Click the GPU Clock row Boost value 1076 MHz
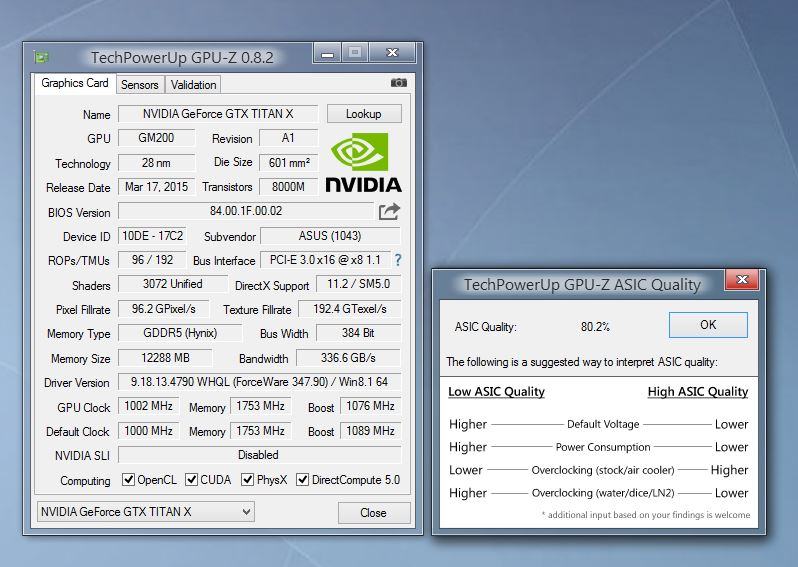The image size is (798, 567). (x=370, y=406)
